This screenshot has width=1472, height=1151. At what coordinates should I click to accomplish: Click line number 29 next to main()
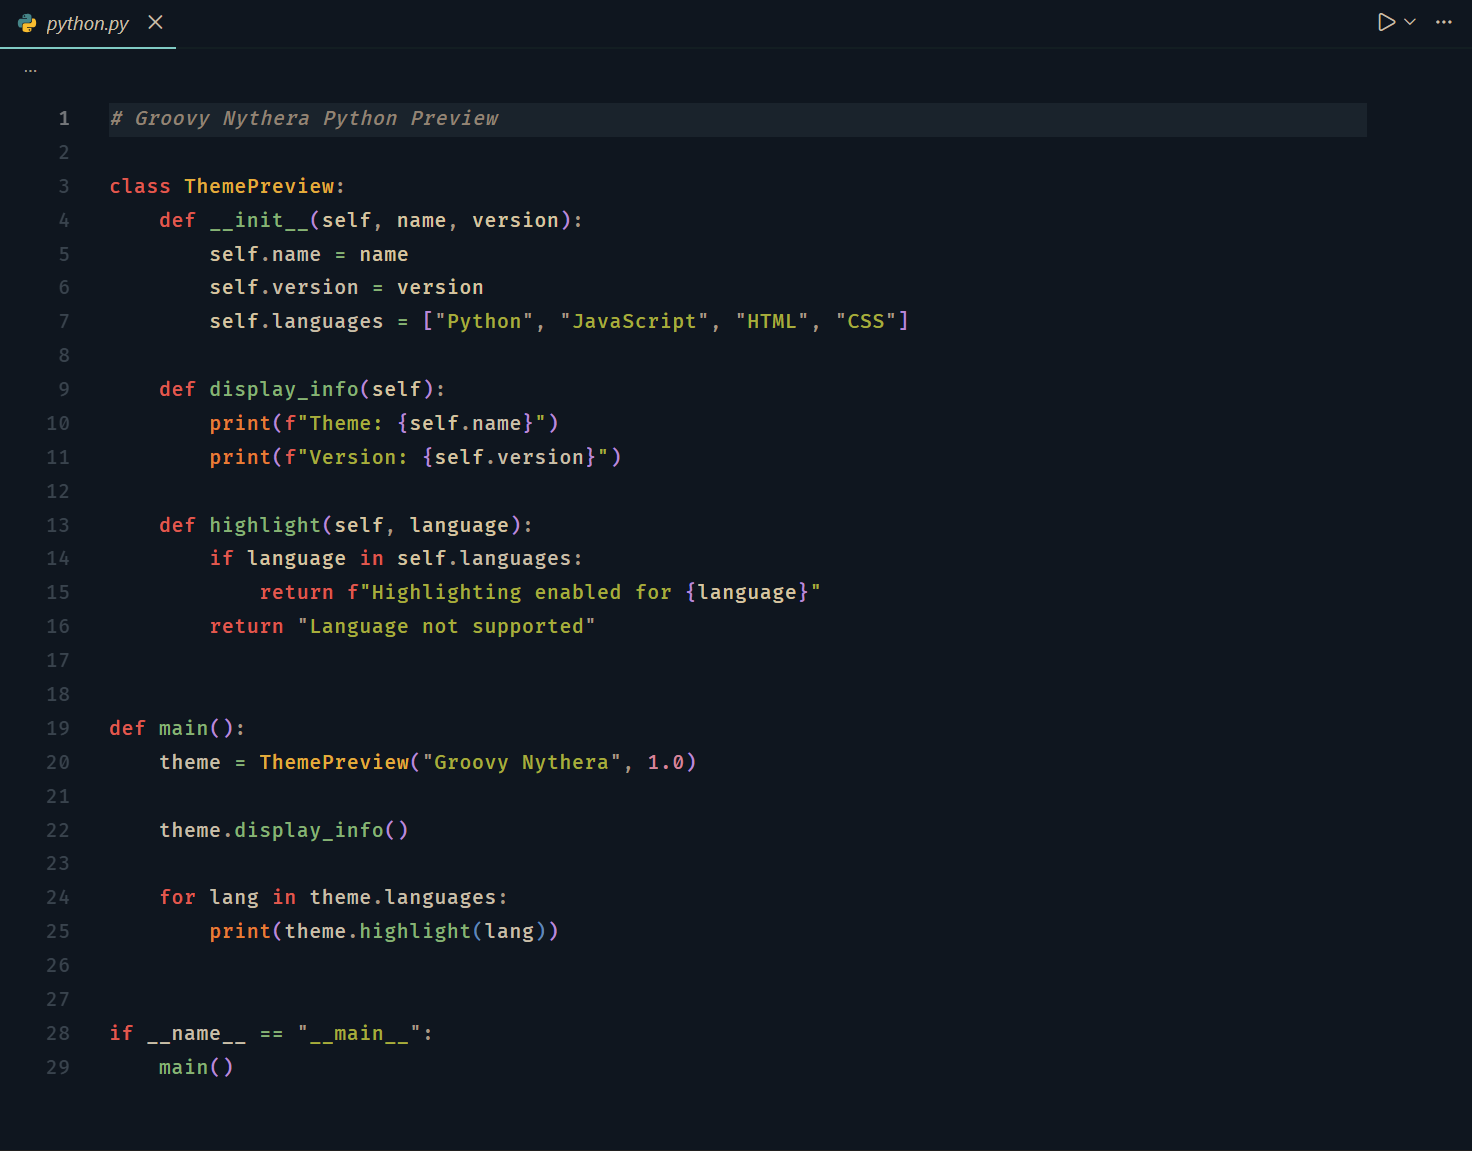[x=58, y=1067]
